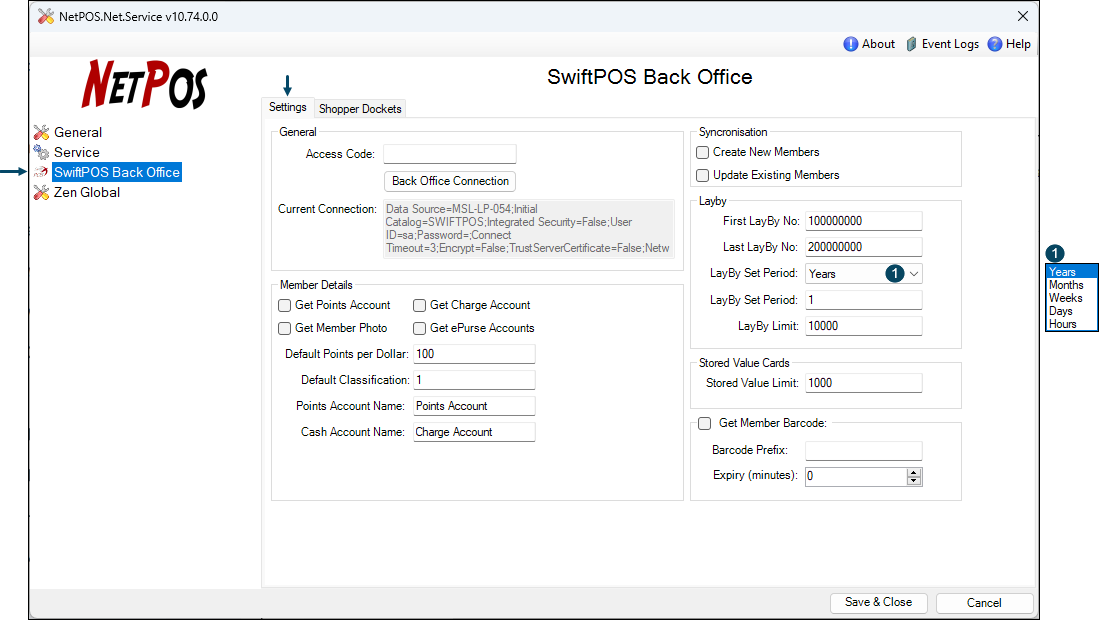1099x620 pixels.
Task: Check the Get Member Photo option
Action: 284,328
